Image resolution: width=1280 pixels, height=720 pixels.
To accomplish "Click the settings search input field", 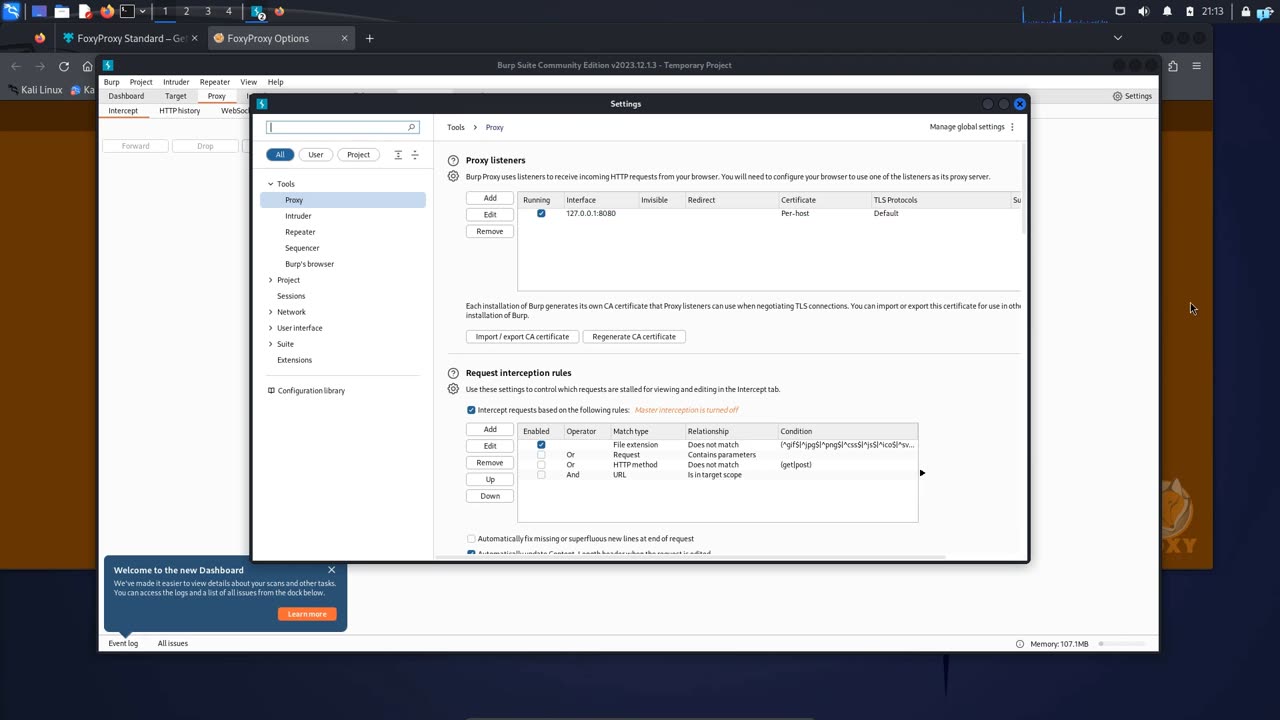I will 342,127.
